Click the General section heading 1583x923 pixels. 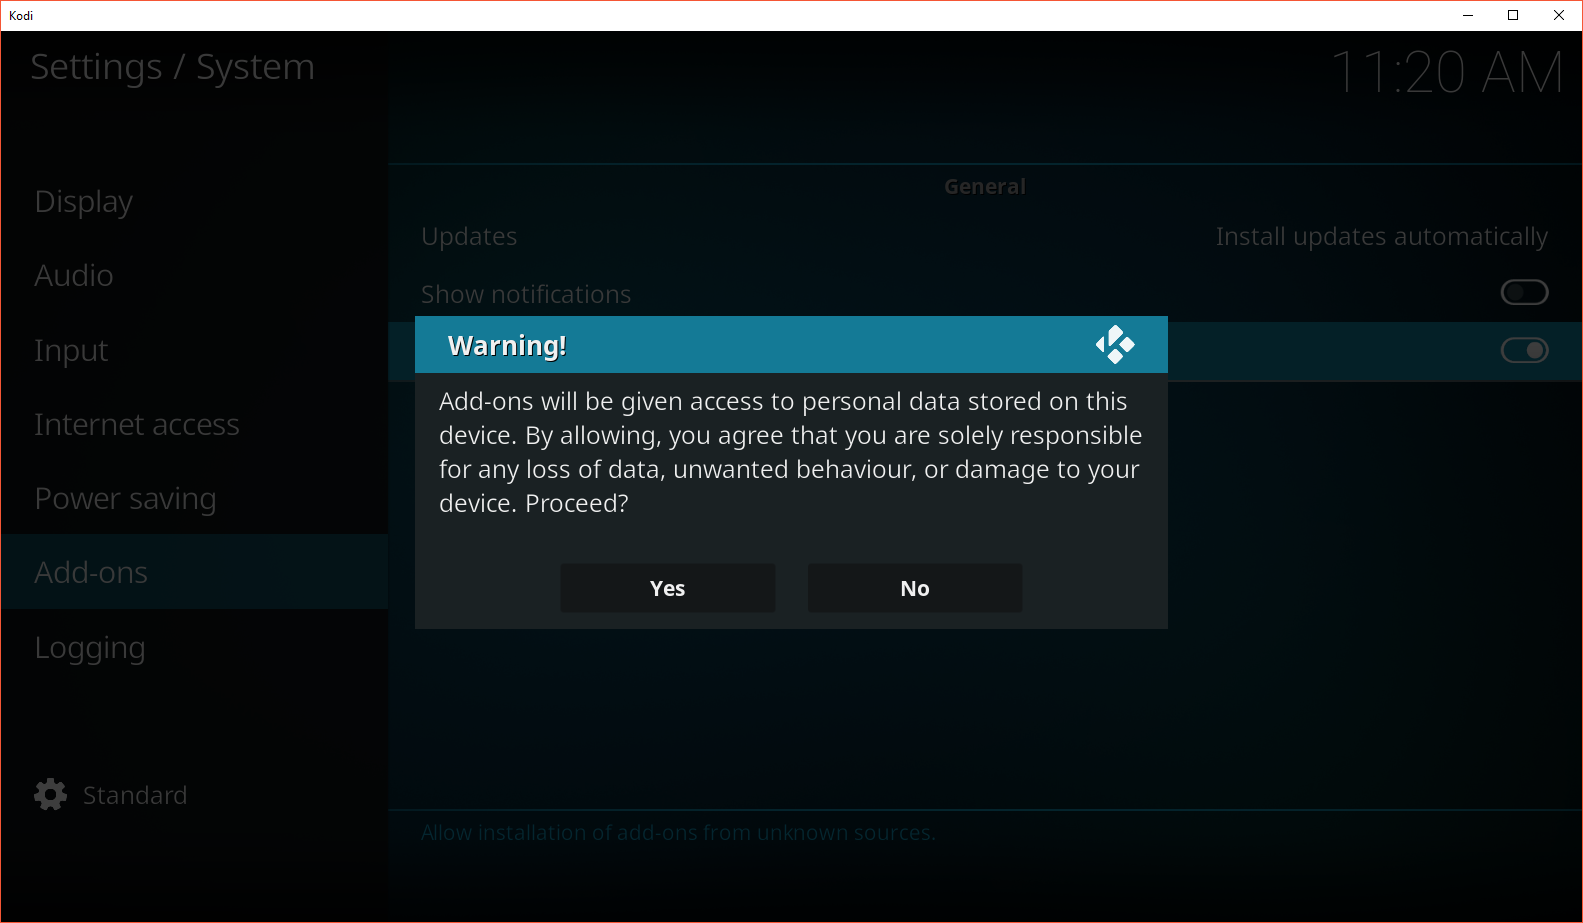tap(985, 187)
